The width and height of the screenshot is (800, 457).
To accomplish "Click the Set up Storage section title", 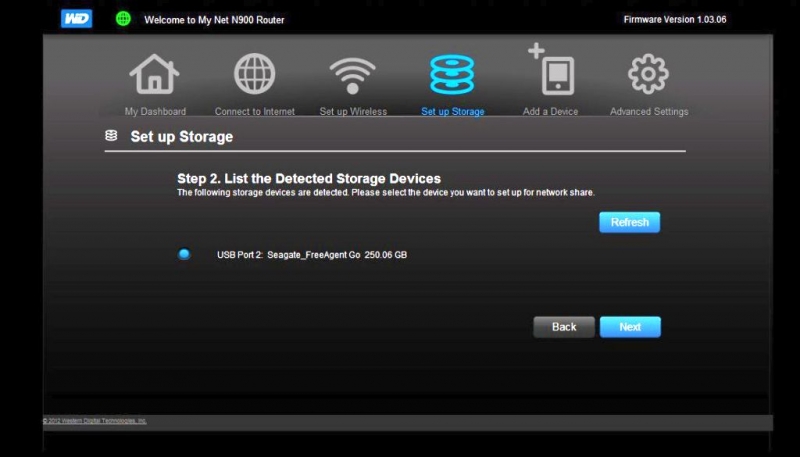I will (x=182, y=137).
